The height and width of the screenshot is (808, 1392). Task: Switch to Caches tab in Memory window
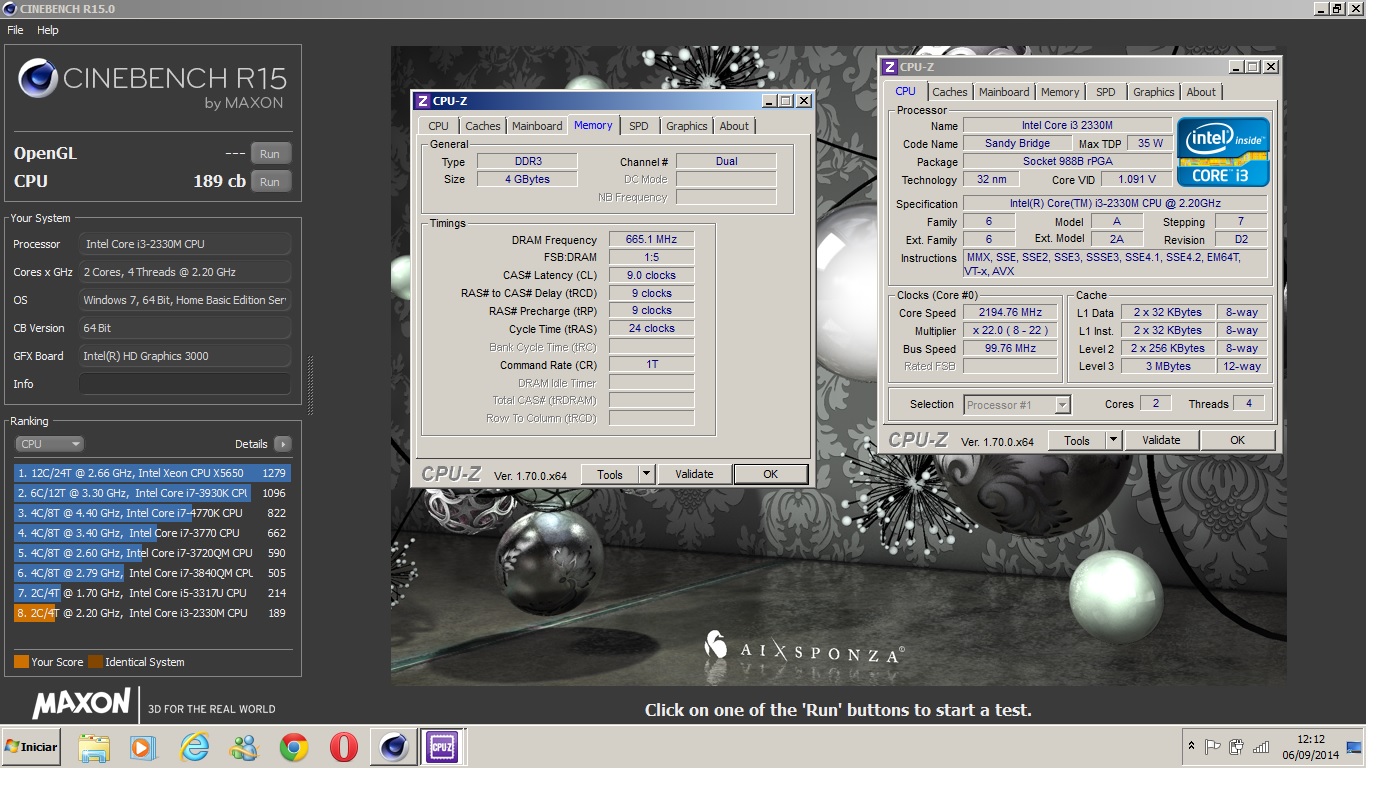point(483,126)
